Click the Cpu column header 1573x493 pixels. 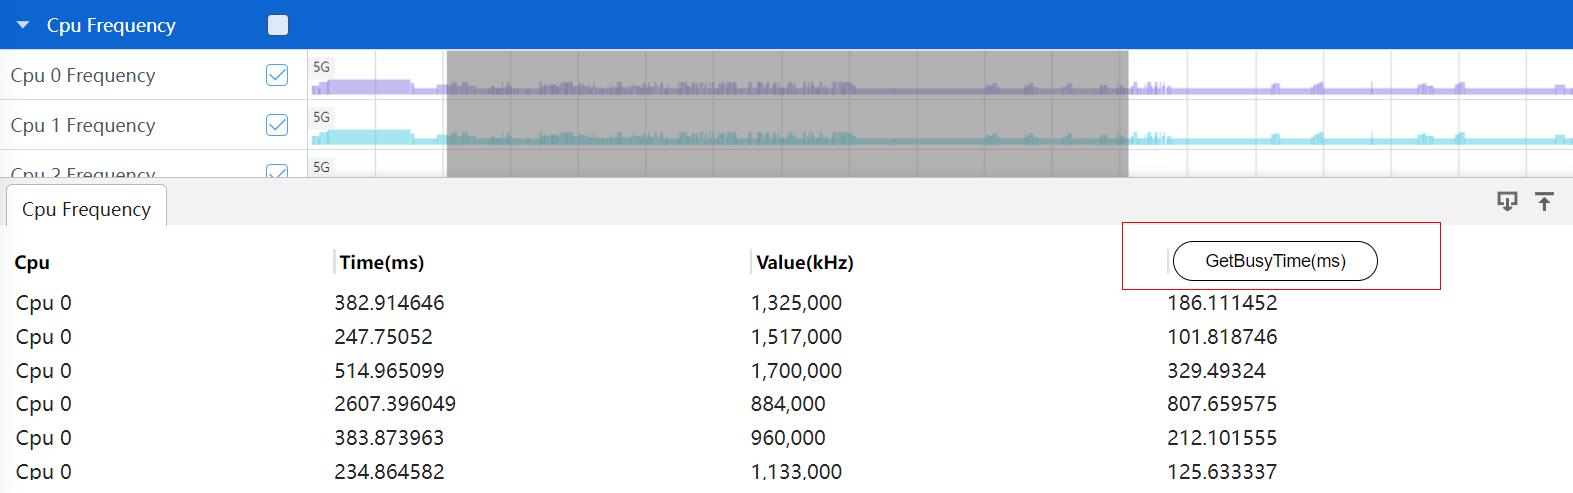click(32, 263)
